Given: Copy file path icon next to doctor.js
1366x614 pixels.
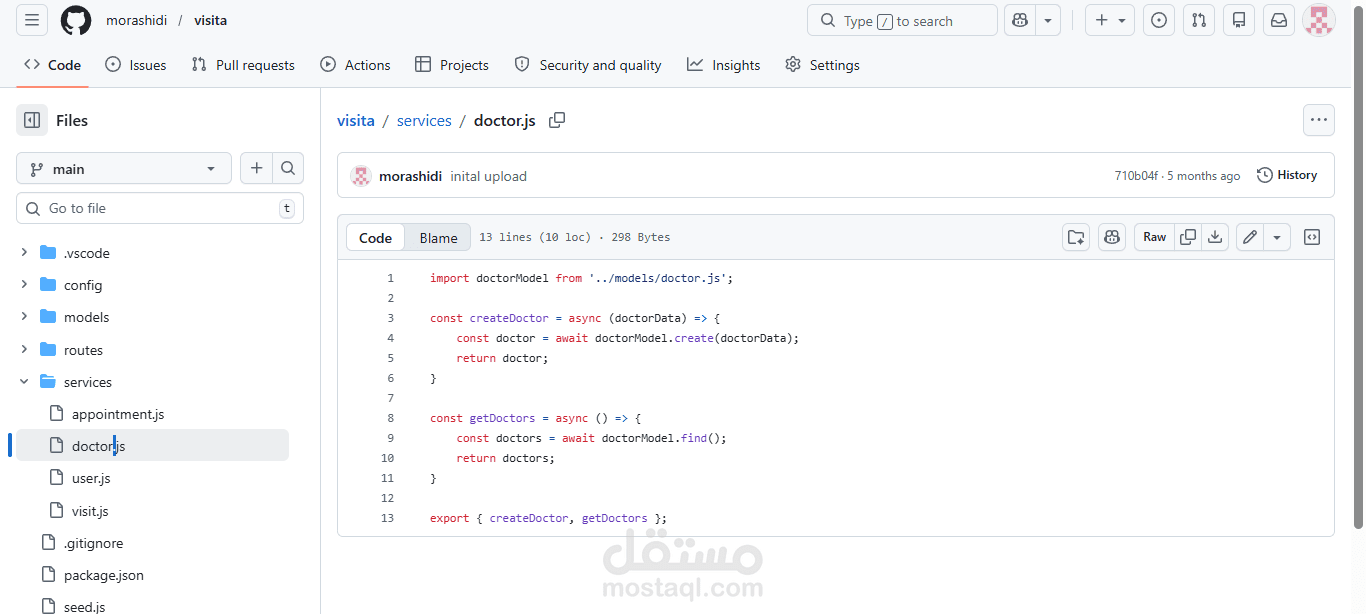Looking at the screenshot, I should [x=557, y=120].
